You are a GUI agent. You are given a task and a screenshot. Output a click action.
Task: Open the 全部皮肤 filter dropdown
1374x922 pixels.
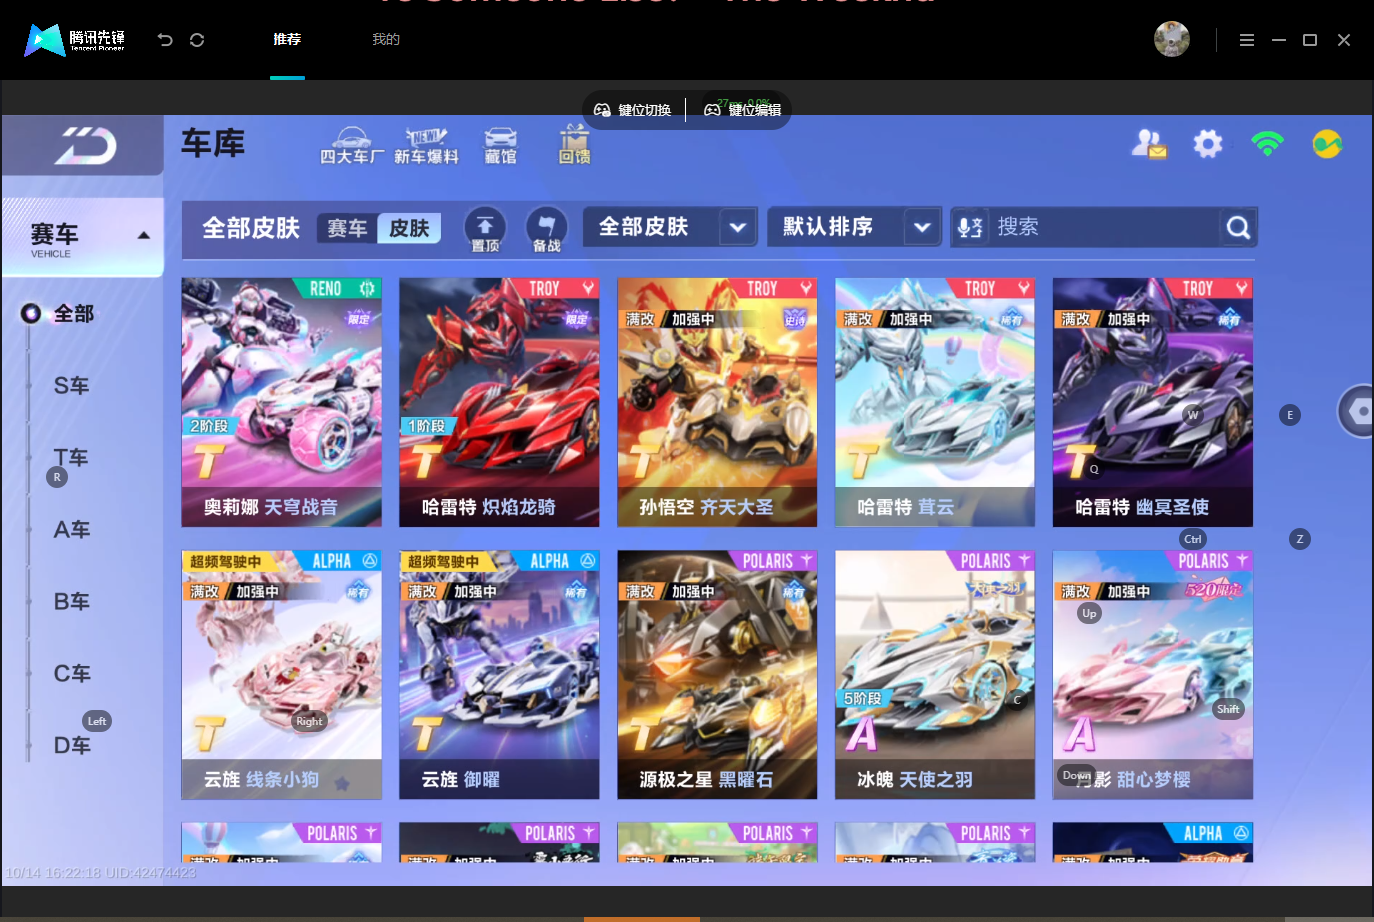click(670, 227)
